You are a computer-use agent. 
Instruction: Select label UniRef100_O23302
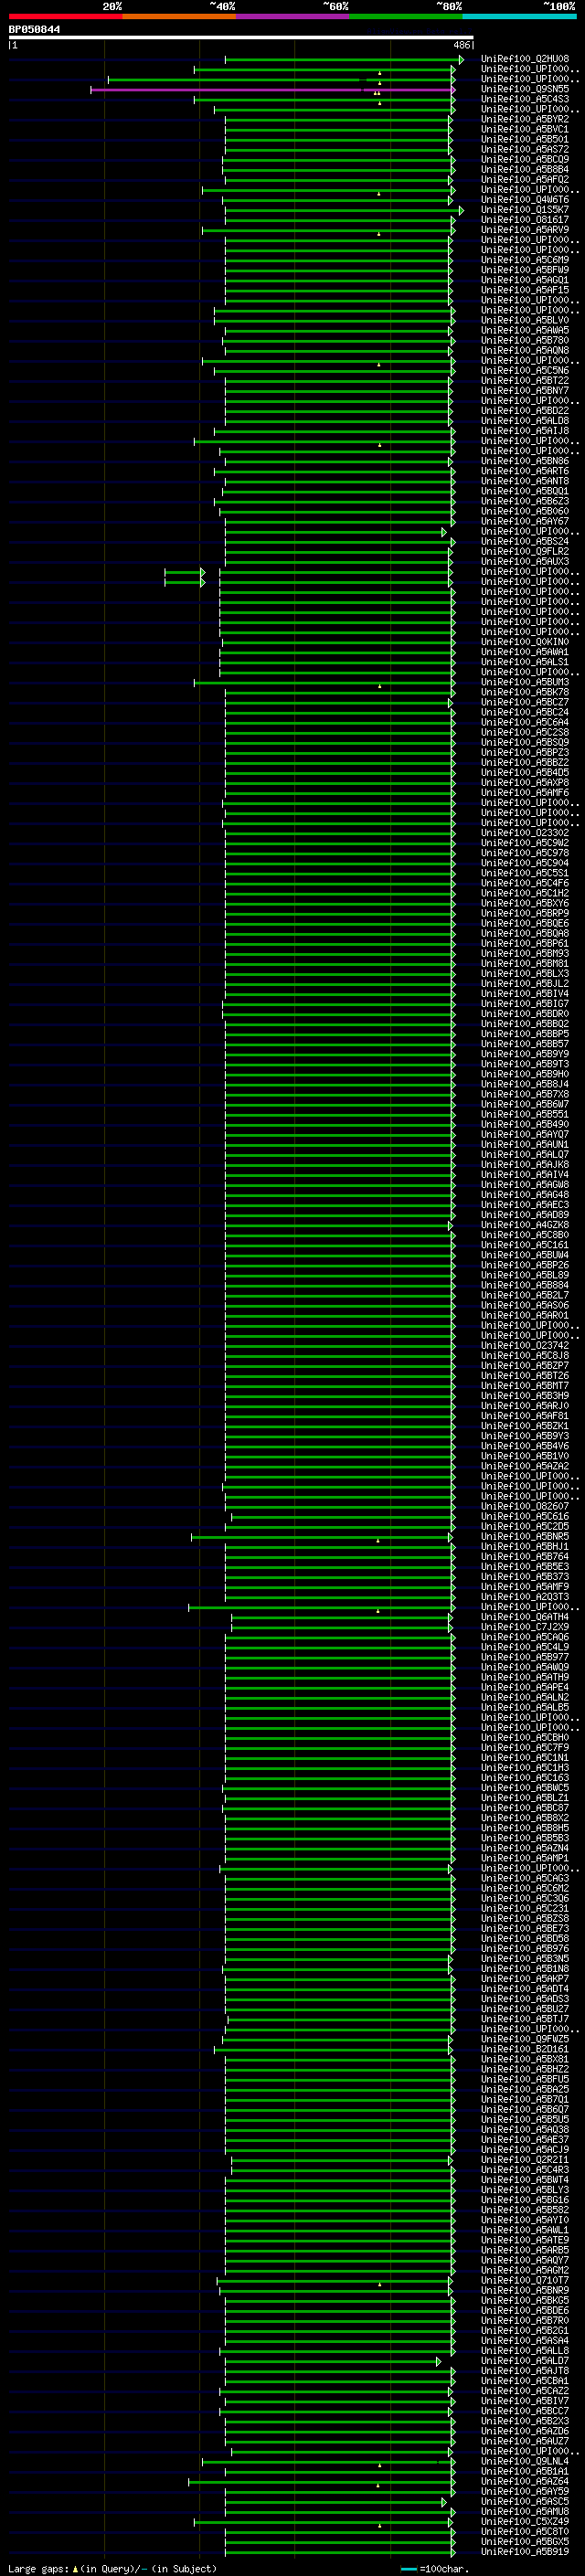[x=525, y=834]
